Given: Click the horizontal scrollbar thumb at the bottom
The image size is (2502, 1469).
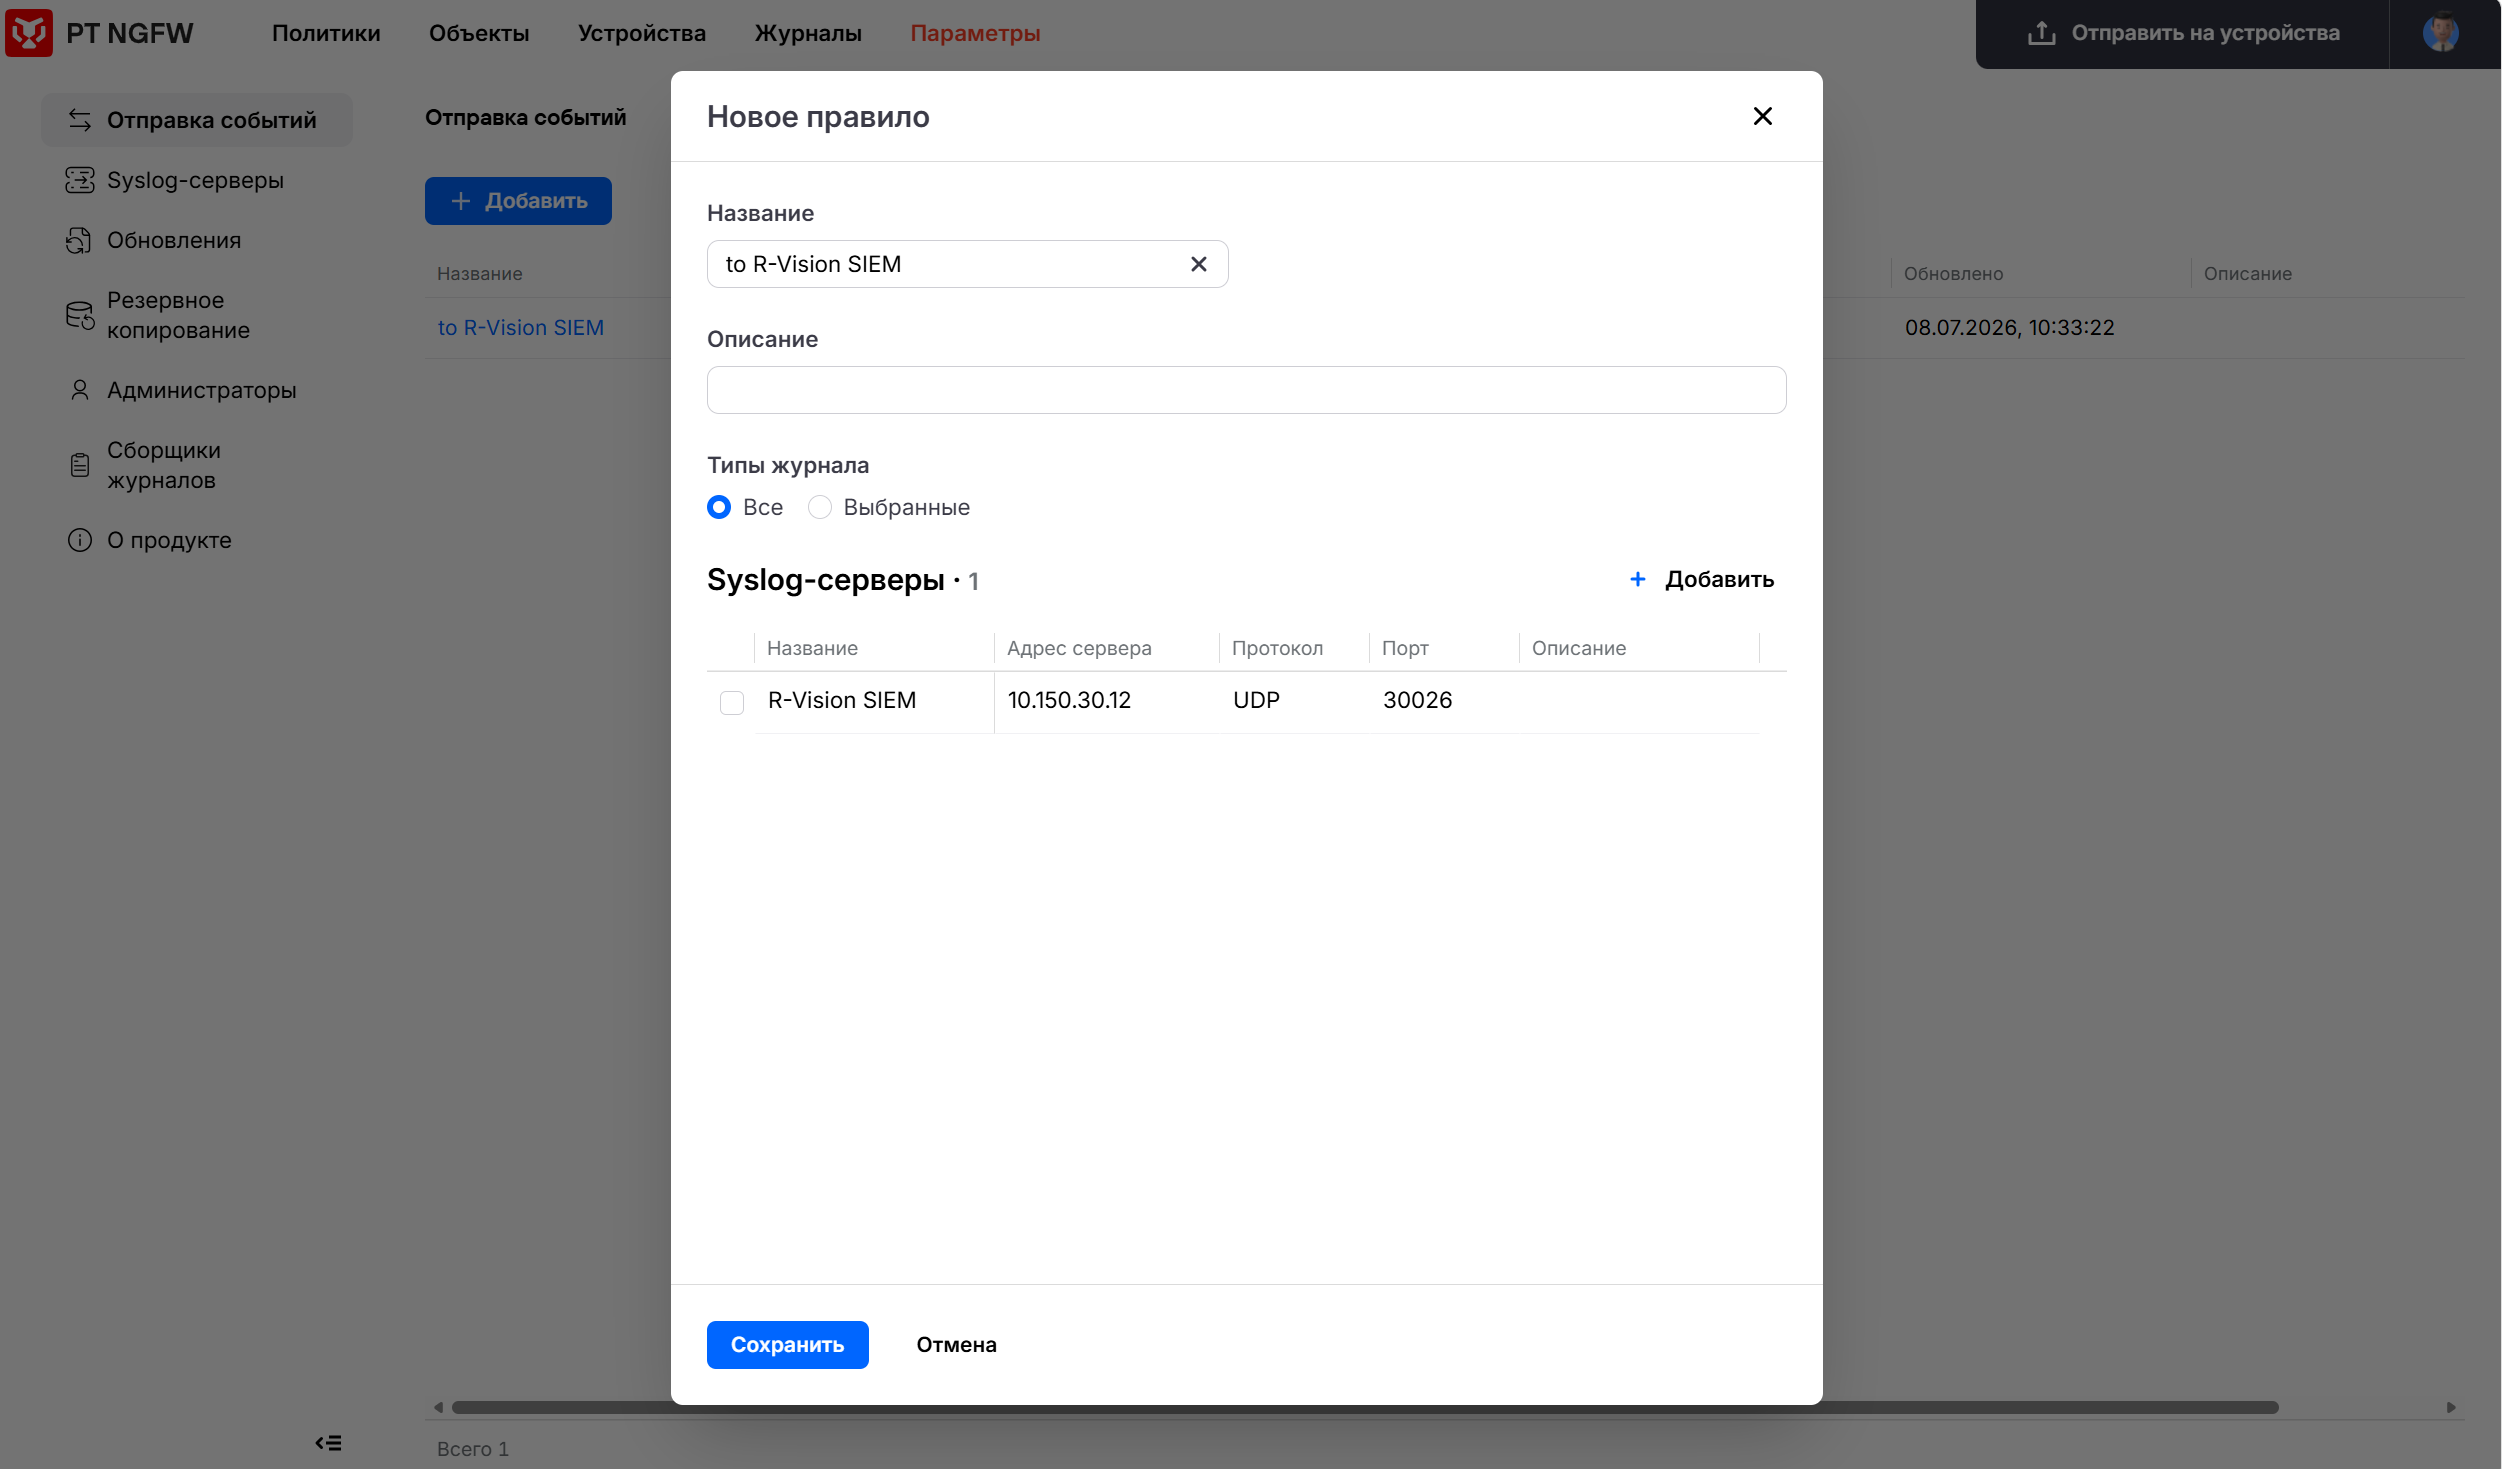Looking at the screenshot, I should coord(1365,1407).
